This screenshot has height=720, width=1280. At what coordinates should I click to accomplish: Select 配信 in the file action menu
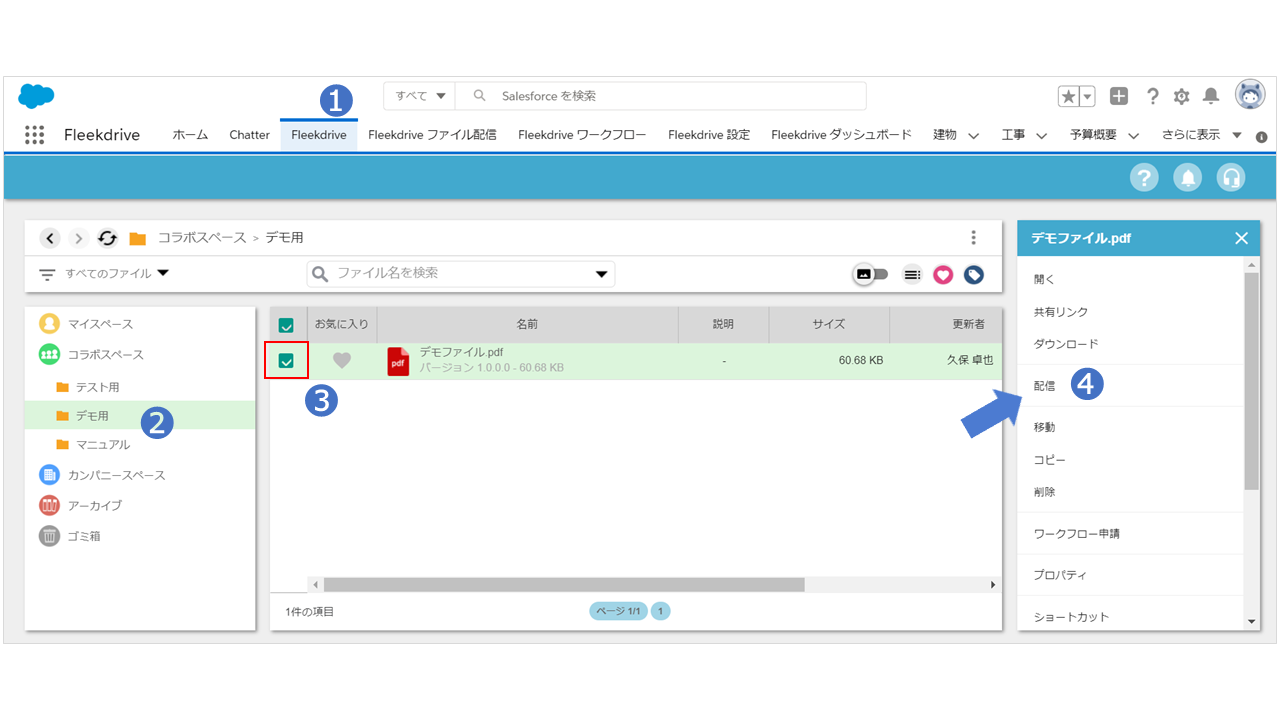click(1044, 386)
